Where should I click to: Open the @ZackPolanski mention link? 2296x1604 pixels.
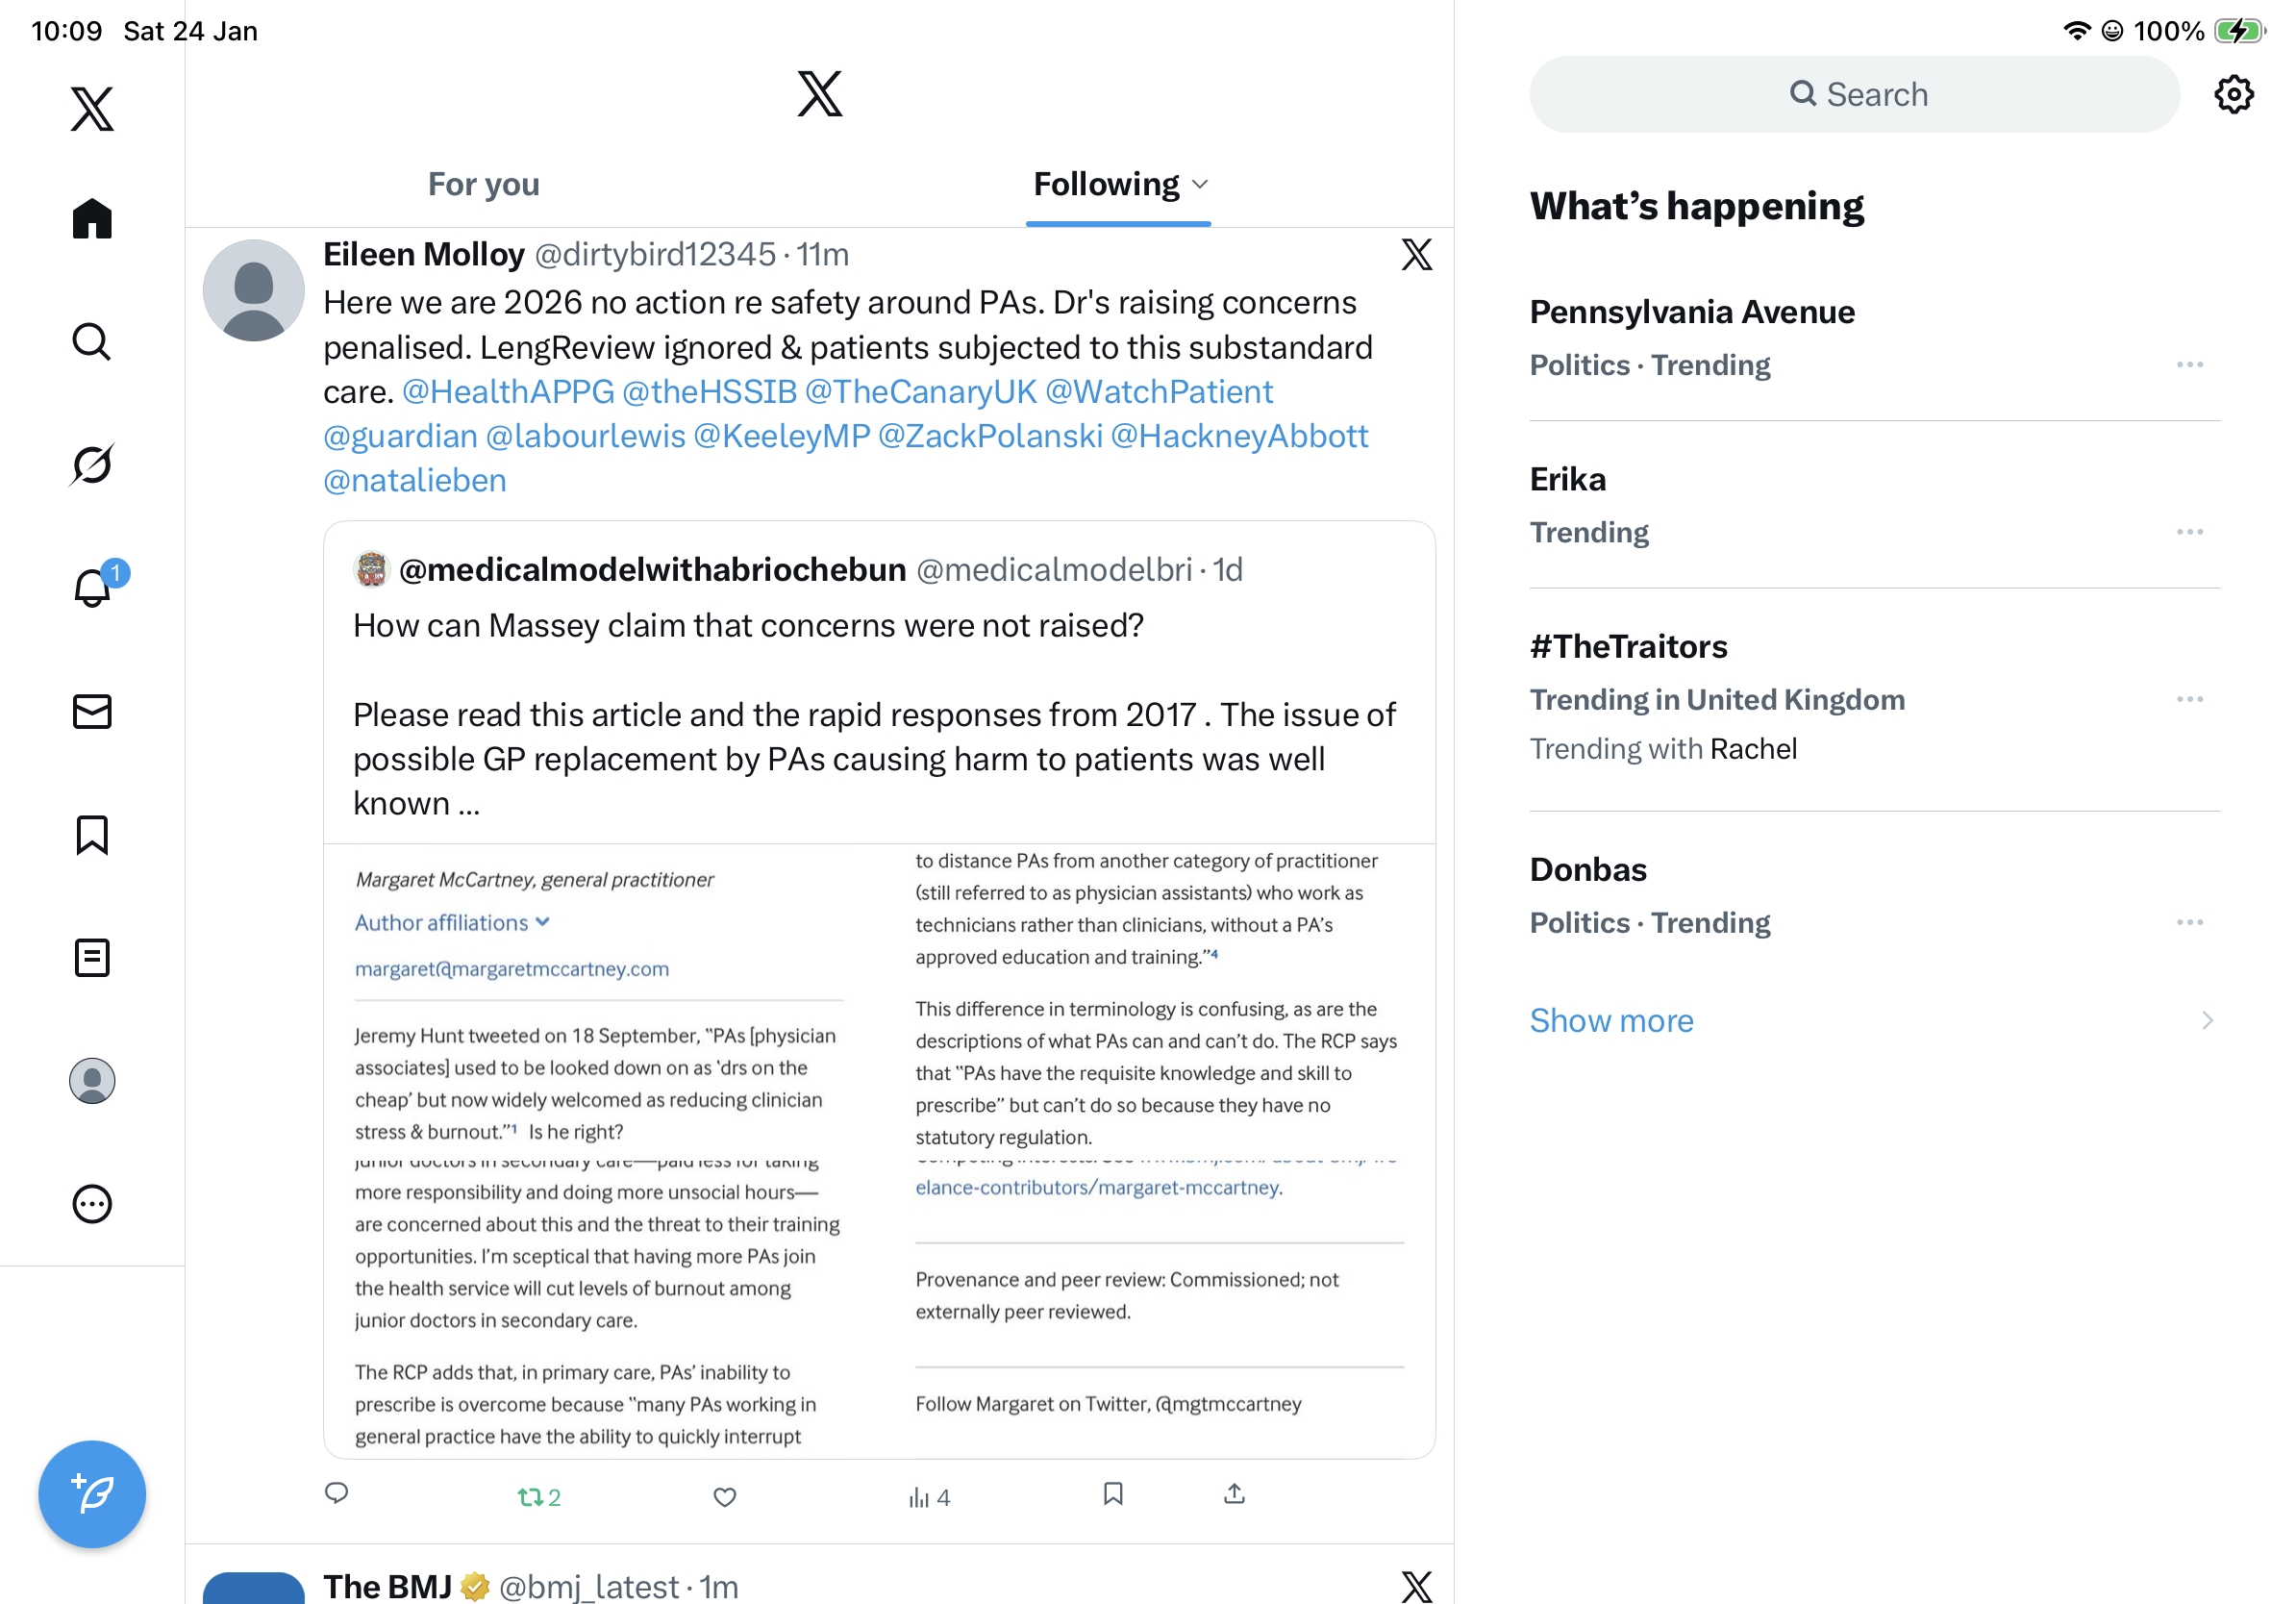click(x=990, y=436)
